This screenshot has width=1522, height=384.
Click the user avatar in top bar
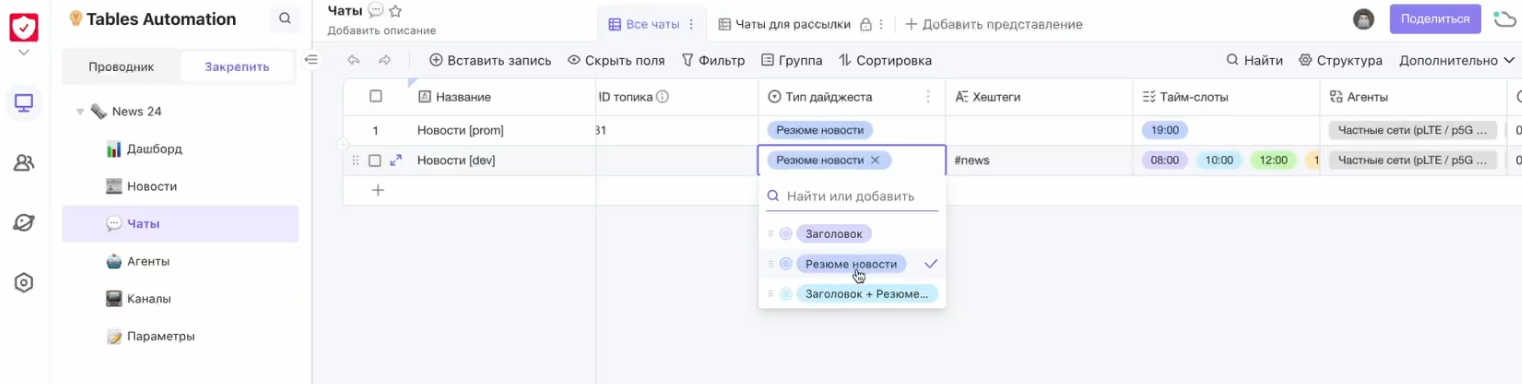point(1363,19)
